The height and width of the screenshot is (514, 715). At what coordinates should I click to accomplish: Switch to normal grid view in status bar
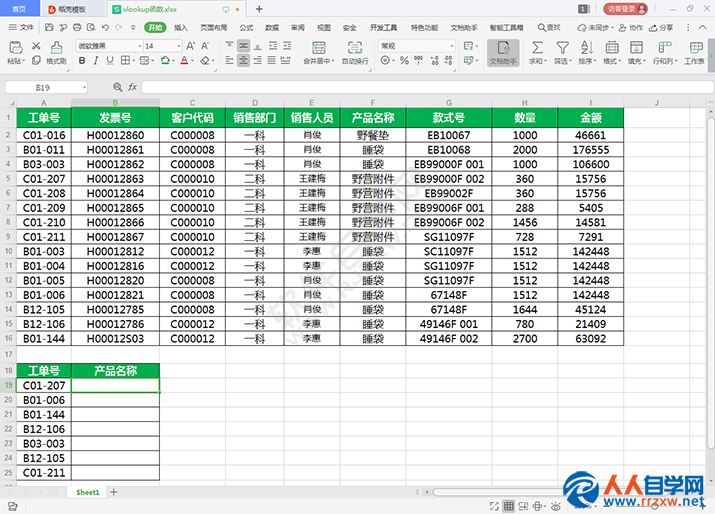[509, 506]
